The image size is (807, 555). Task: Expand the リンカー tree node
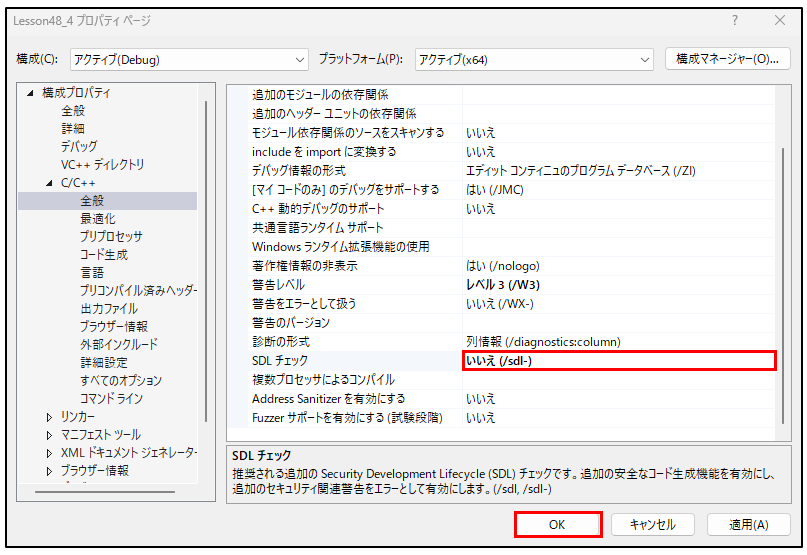pos(50,417)
